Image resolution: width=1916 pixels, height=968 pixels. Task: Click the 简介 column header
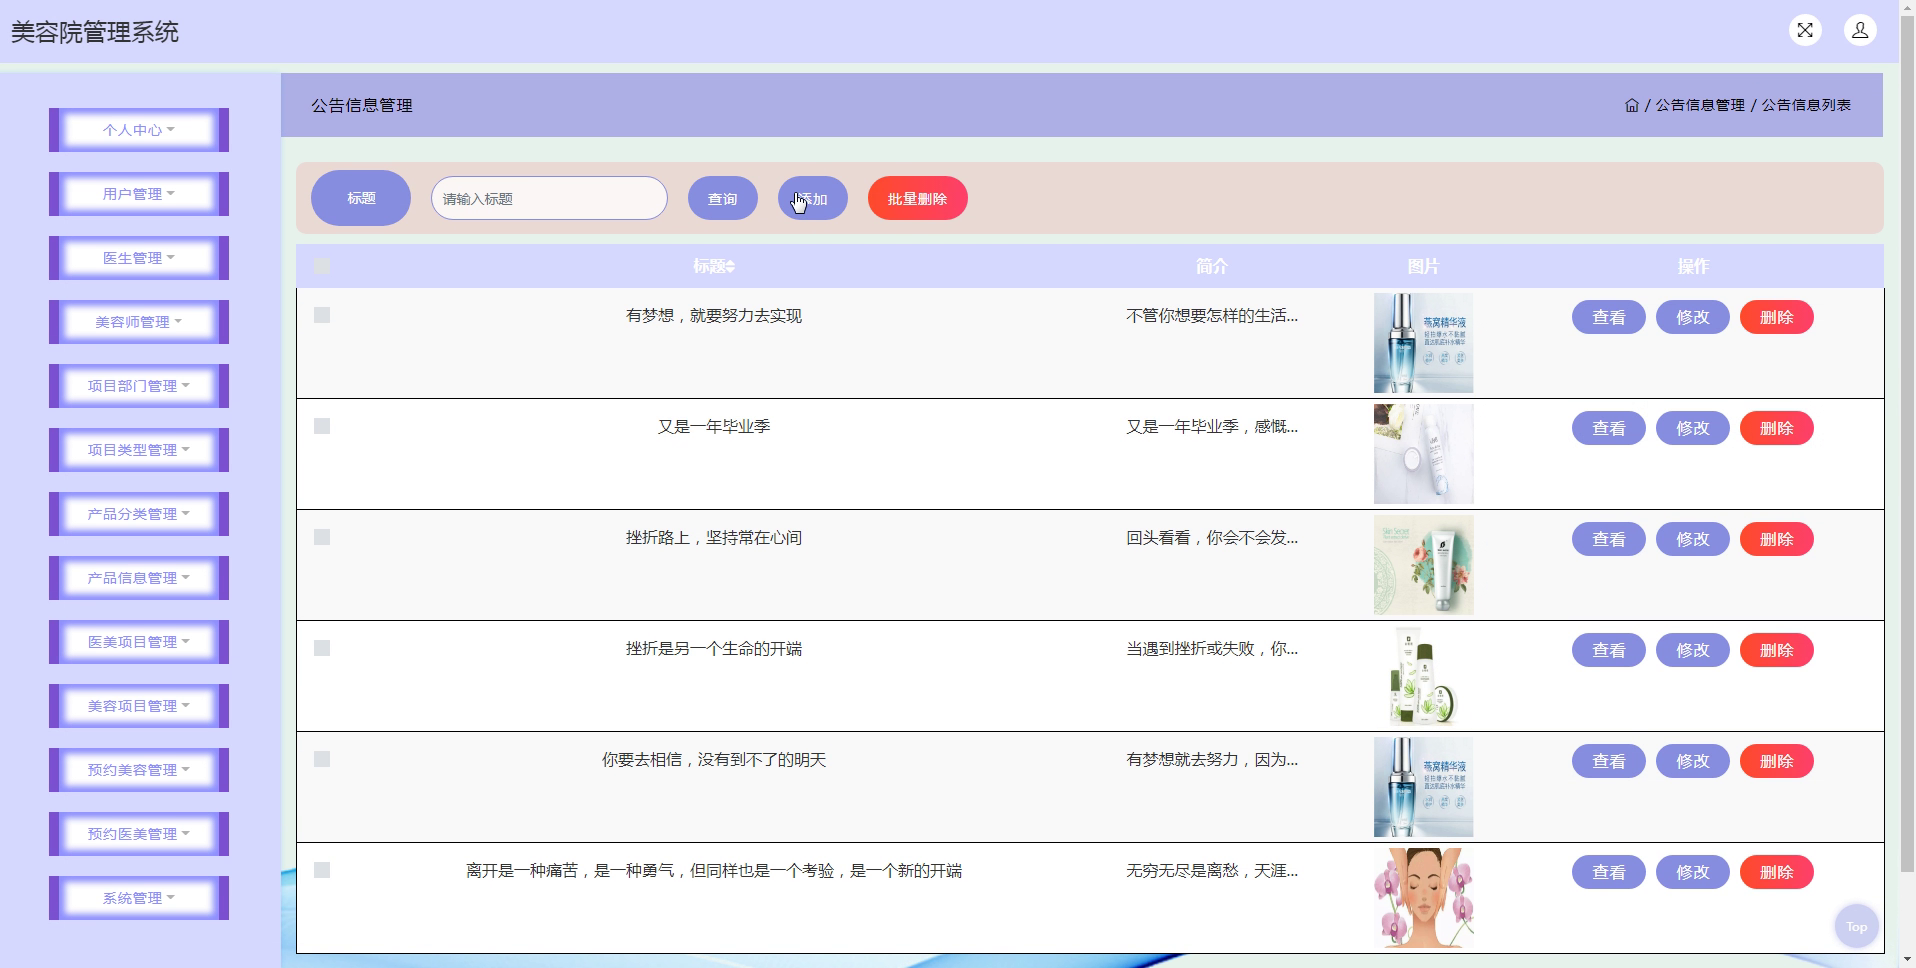tap(1212, 266)
